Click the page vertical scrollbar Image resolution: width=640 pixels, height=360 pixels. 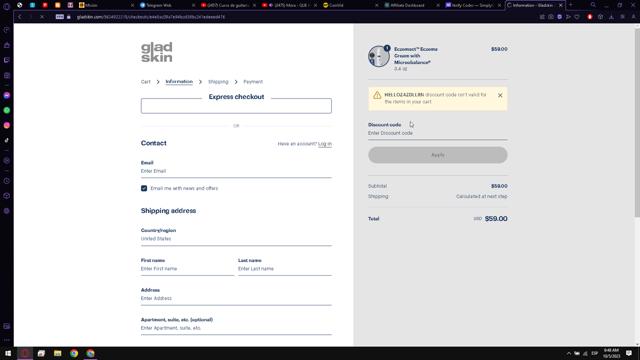tap(637, 122)
